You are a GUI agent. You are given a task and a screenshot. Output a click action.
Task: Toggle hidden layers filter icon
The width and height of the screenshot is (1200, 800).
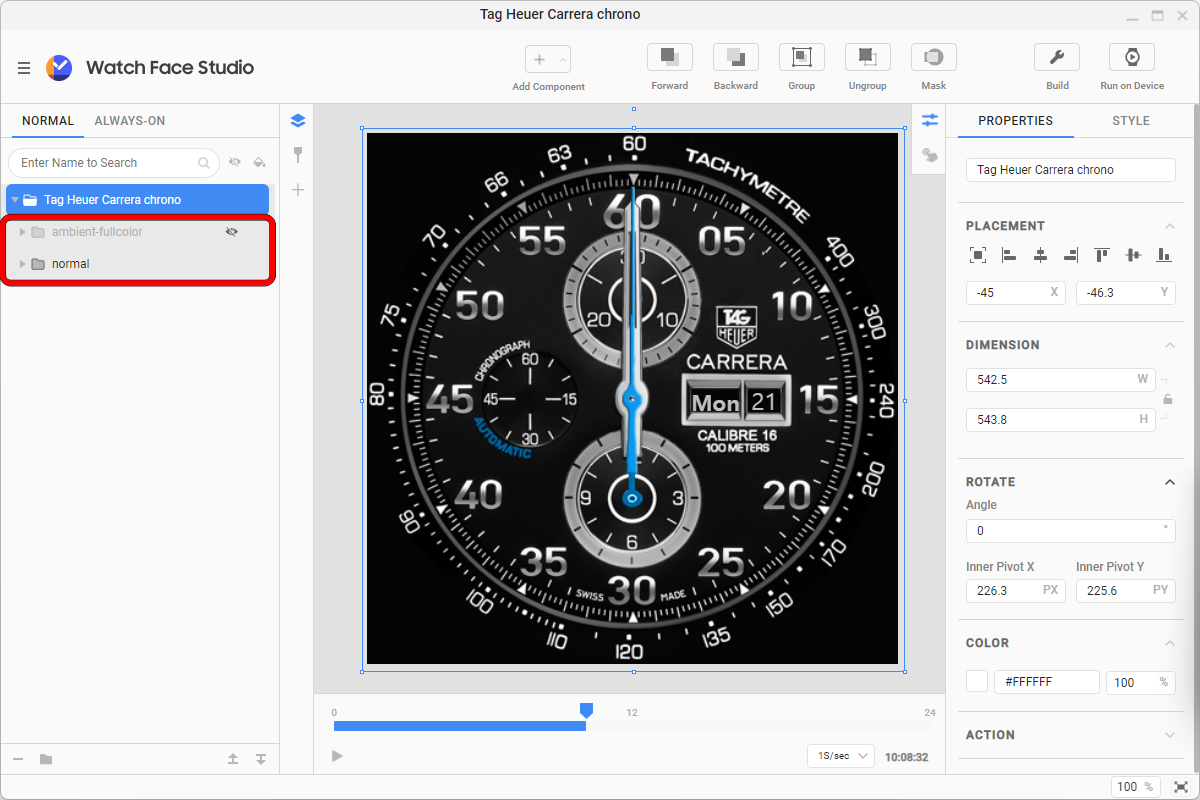(x=235, y=162)
